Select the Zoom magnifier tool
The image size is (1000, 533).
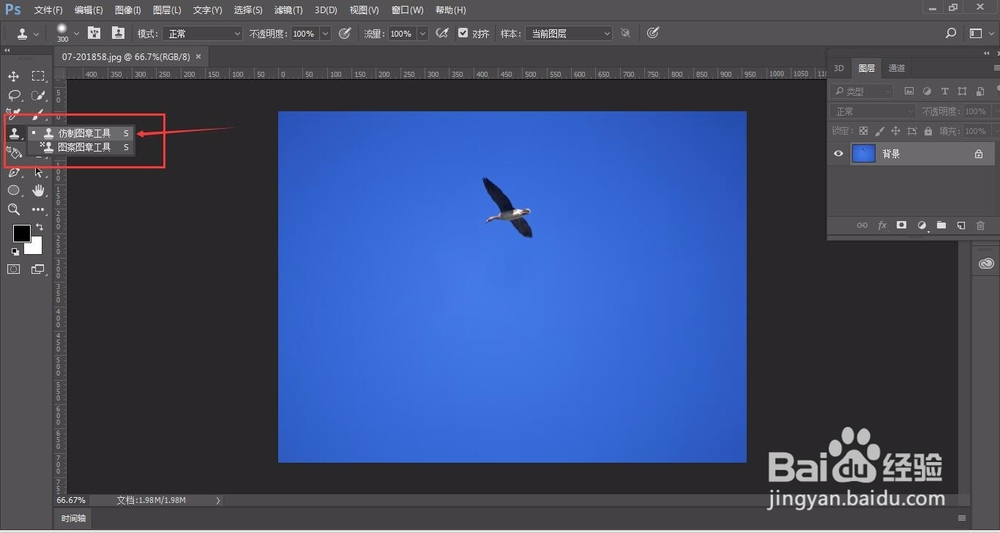[x=13, y=209]
